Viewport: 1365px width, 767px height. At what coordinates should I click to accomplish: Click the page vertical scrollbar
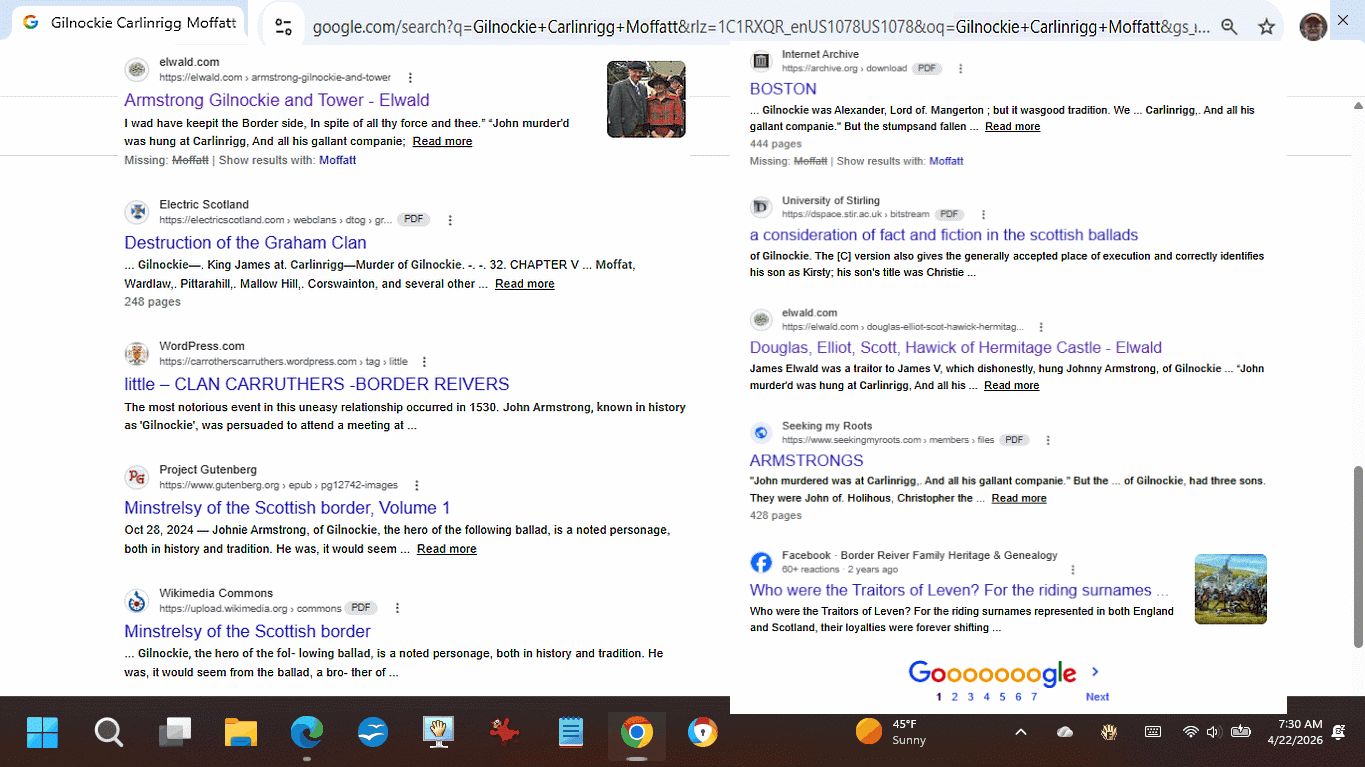coord(1357,555)
